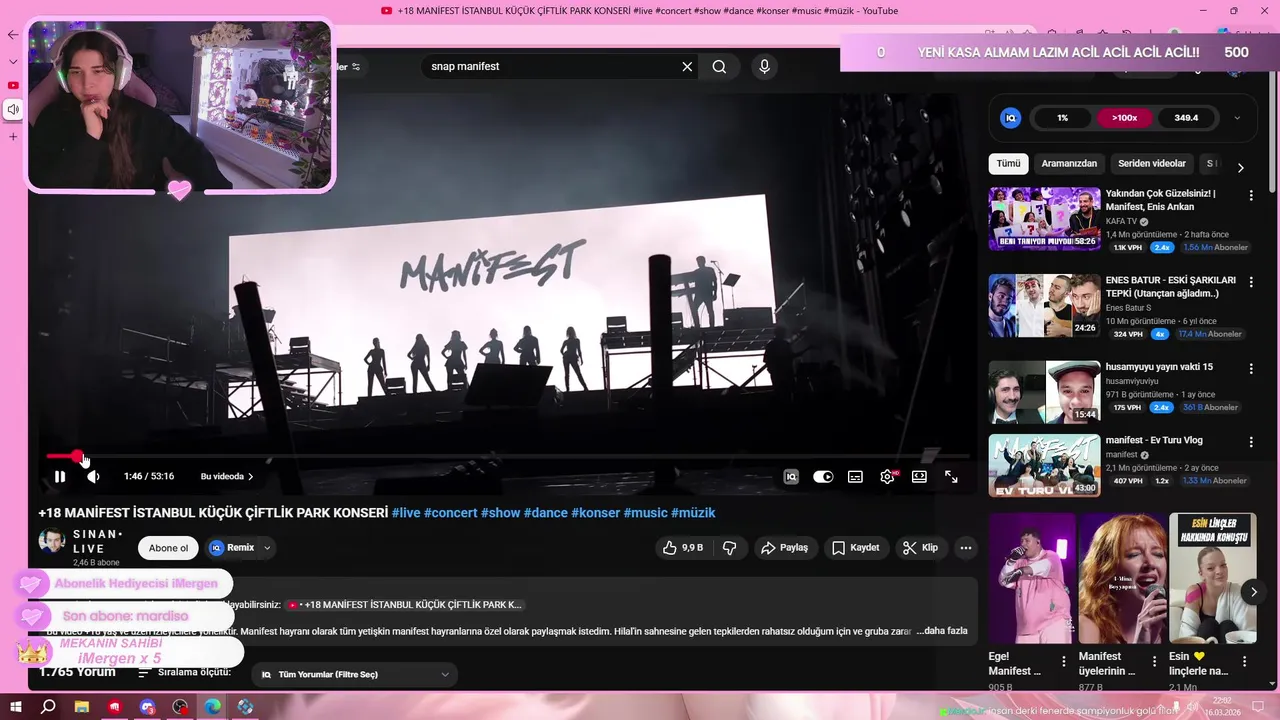
Task: Dislike the video with thumbs down
Action: click(x=730, y=548)
